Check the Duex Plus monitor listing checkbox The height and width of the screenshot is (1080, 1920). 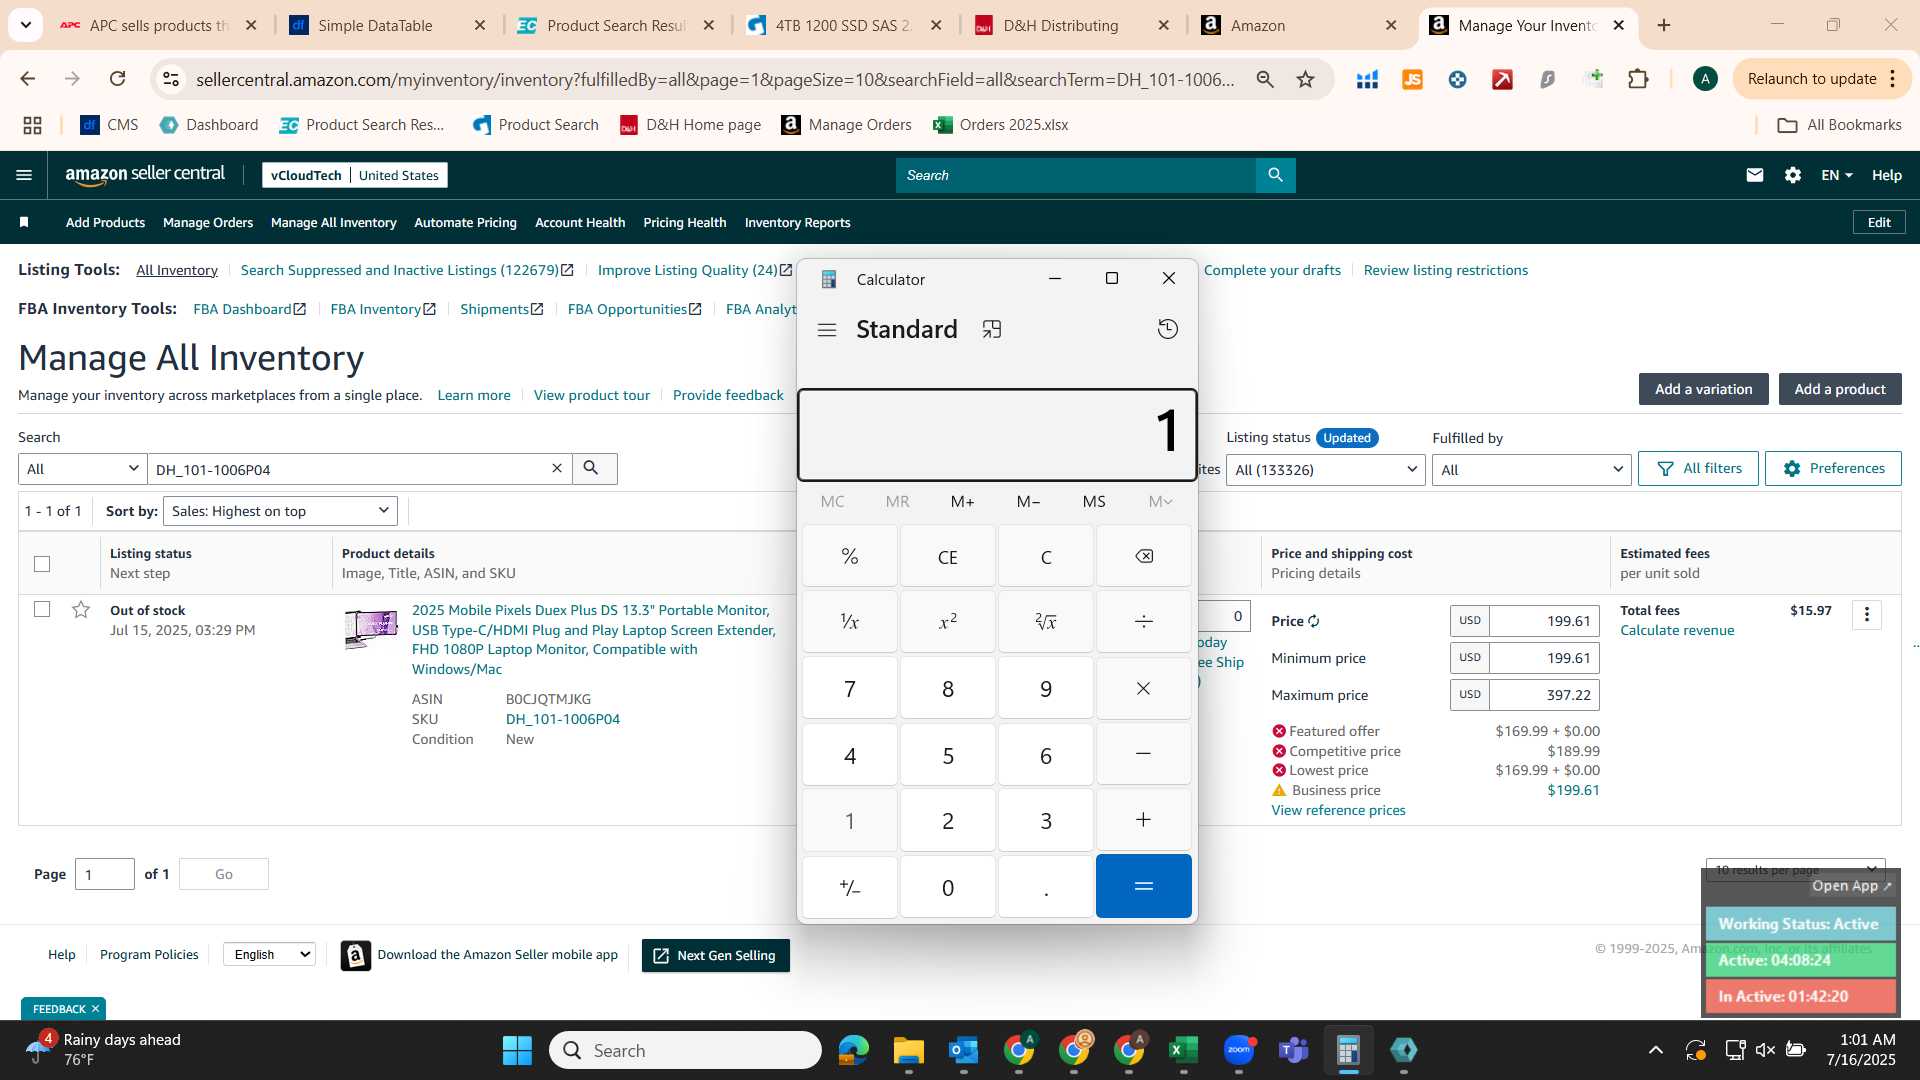click(x=42, y=609)
